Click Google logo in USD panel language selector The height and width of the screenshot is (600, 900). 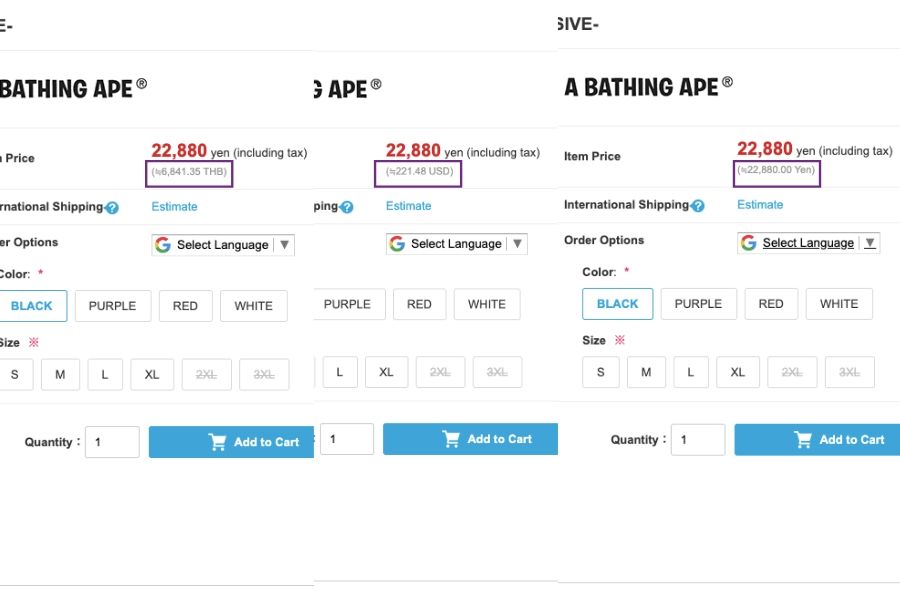pos(397,243)
